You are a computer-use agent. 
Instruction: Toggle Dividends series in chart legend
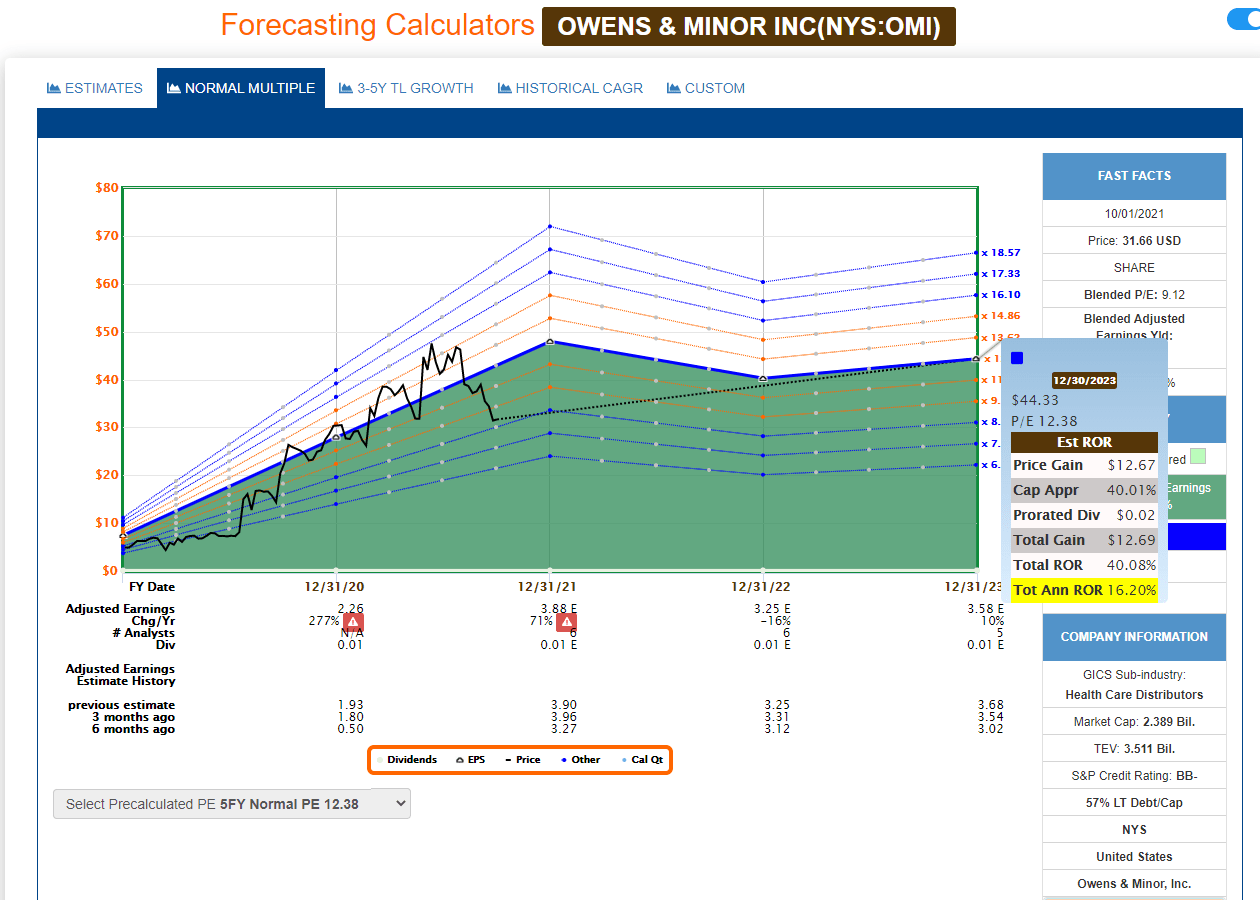point(406,760)
